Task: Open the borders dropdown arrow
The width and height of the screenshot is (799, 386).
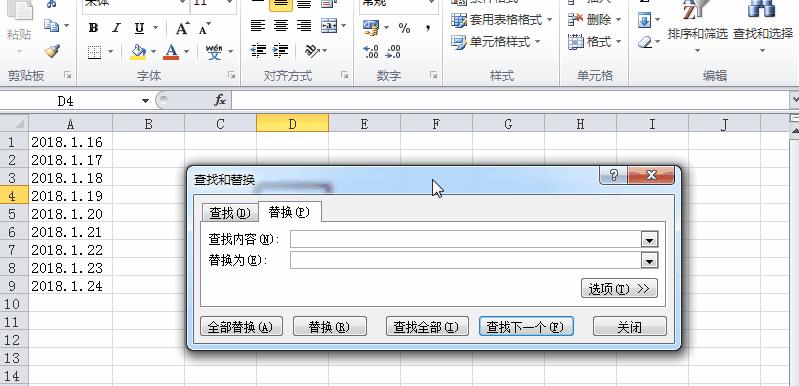Action: (110, 52)
